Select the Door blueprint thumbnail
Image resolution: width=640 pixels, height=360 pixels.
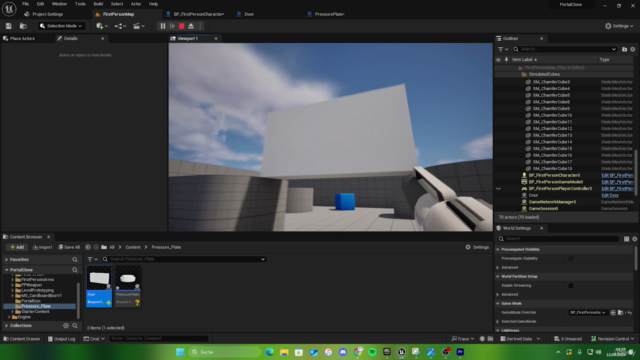(x=99, y=286)
